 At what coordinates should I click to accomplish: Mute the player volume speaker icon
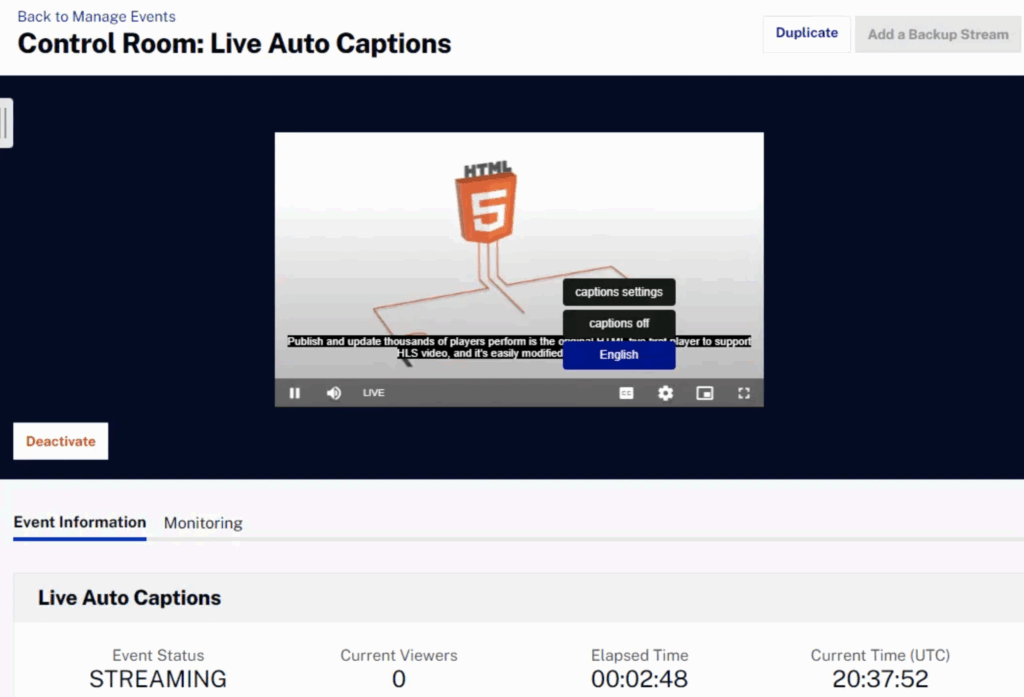334,393
